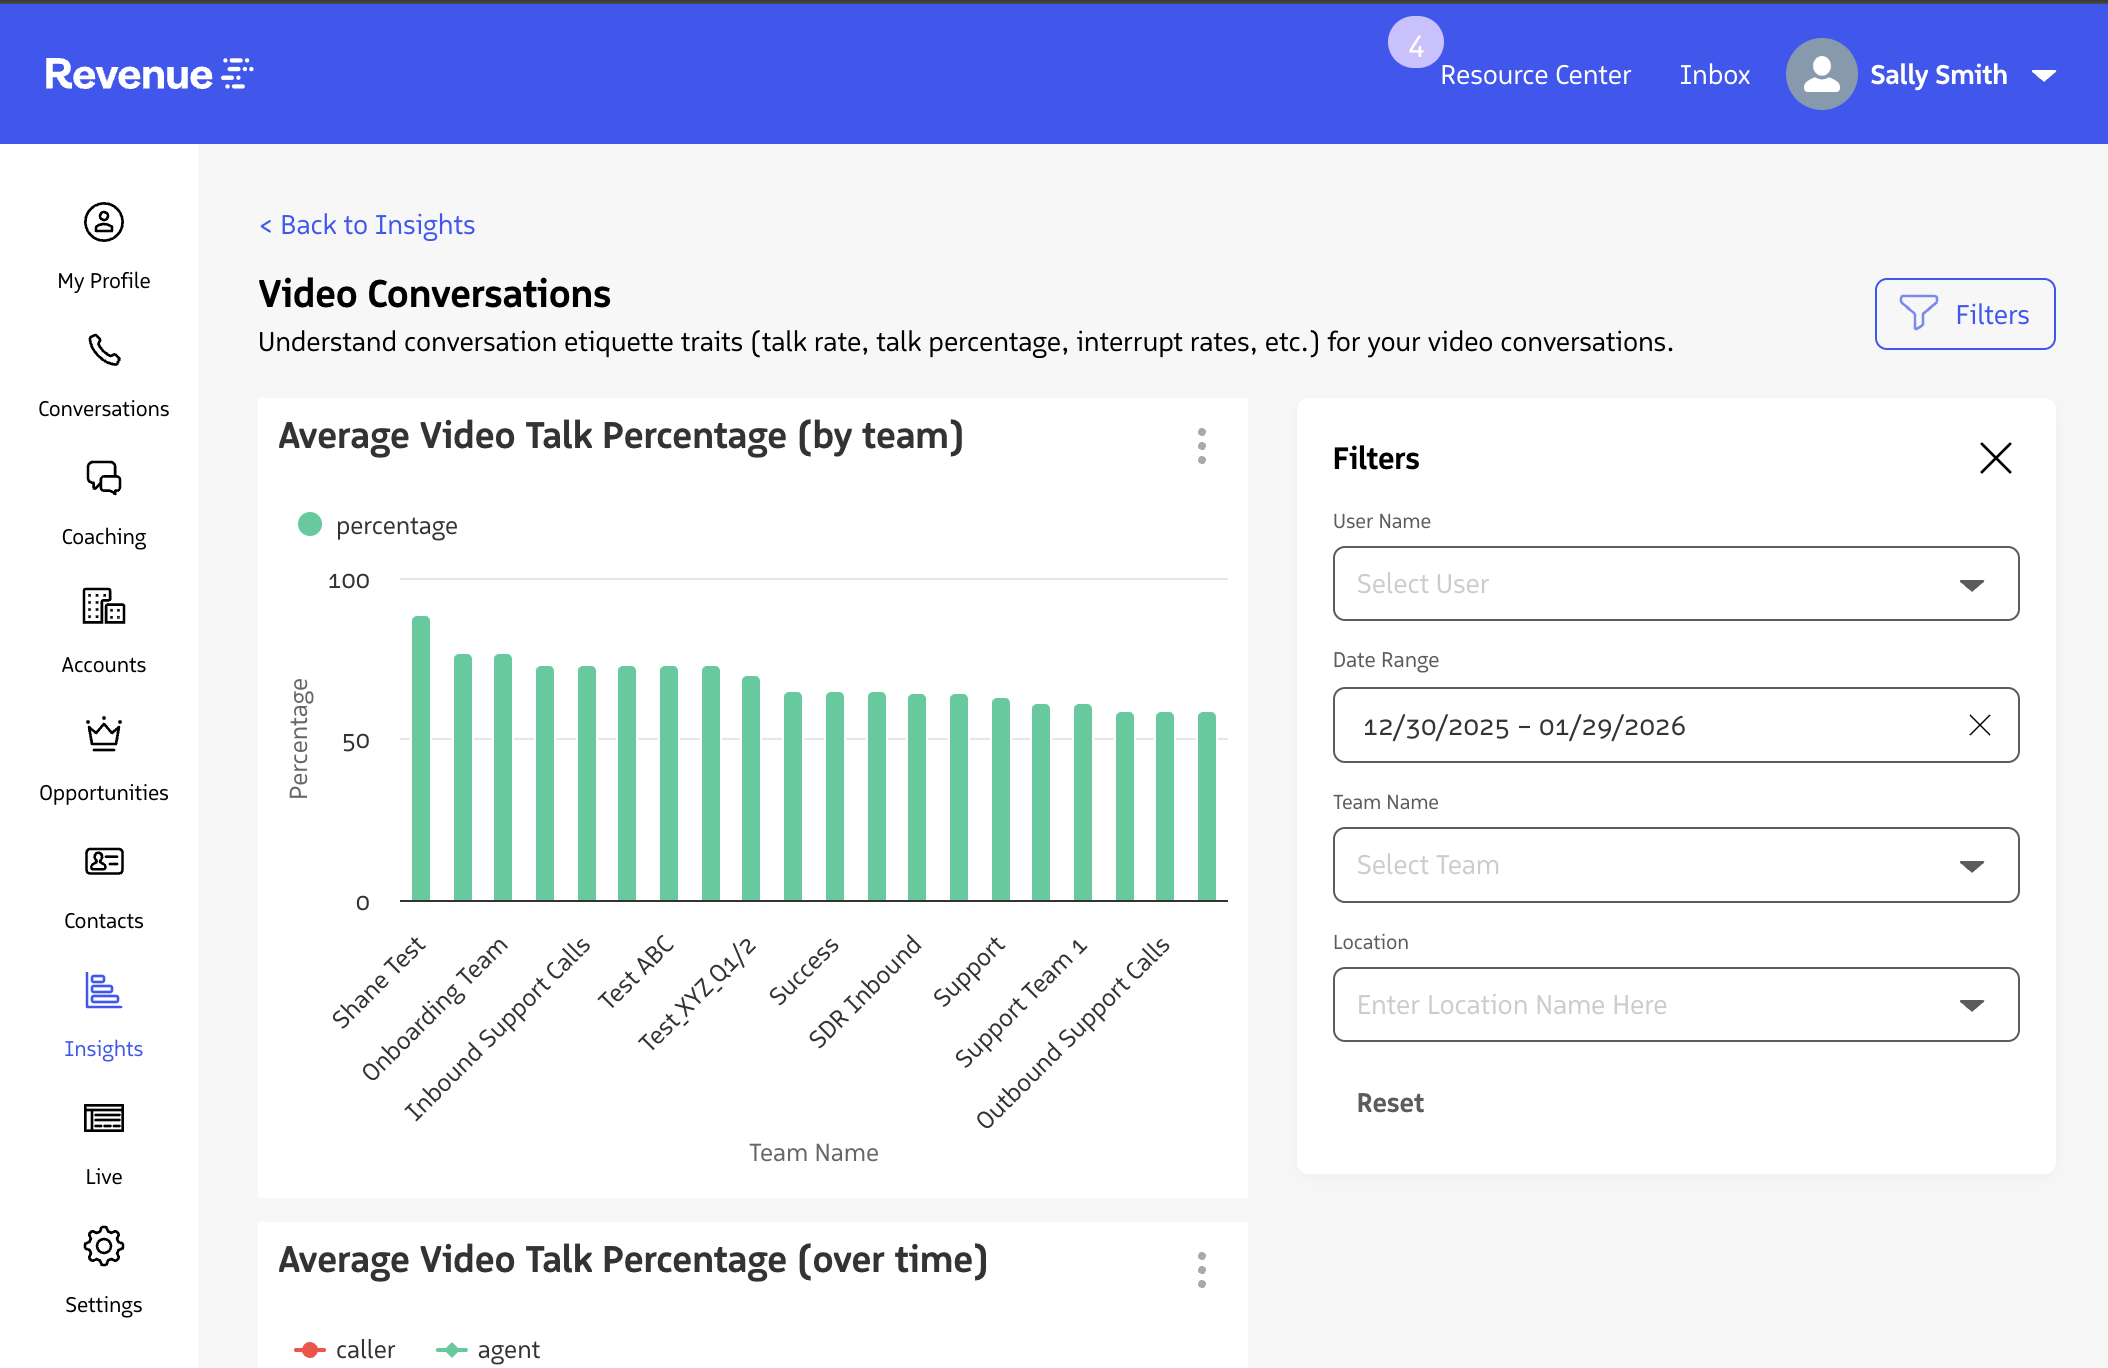Open My Profile from the sidebar
This screenshot has width=2108, height=1368.
[103, 224]
